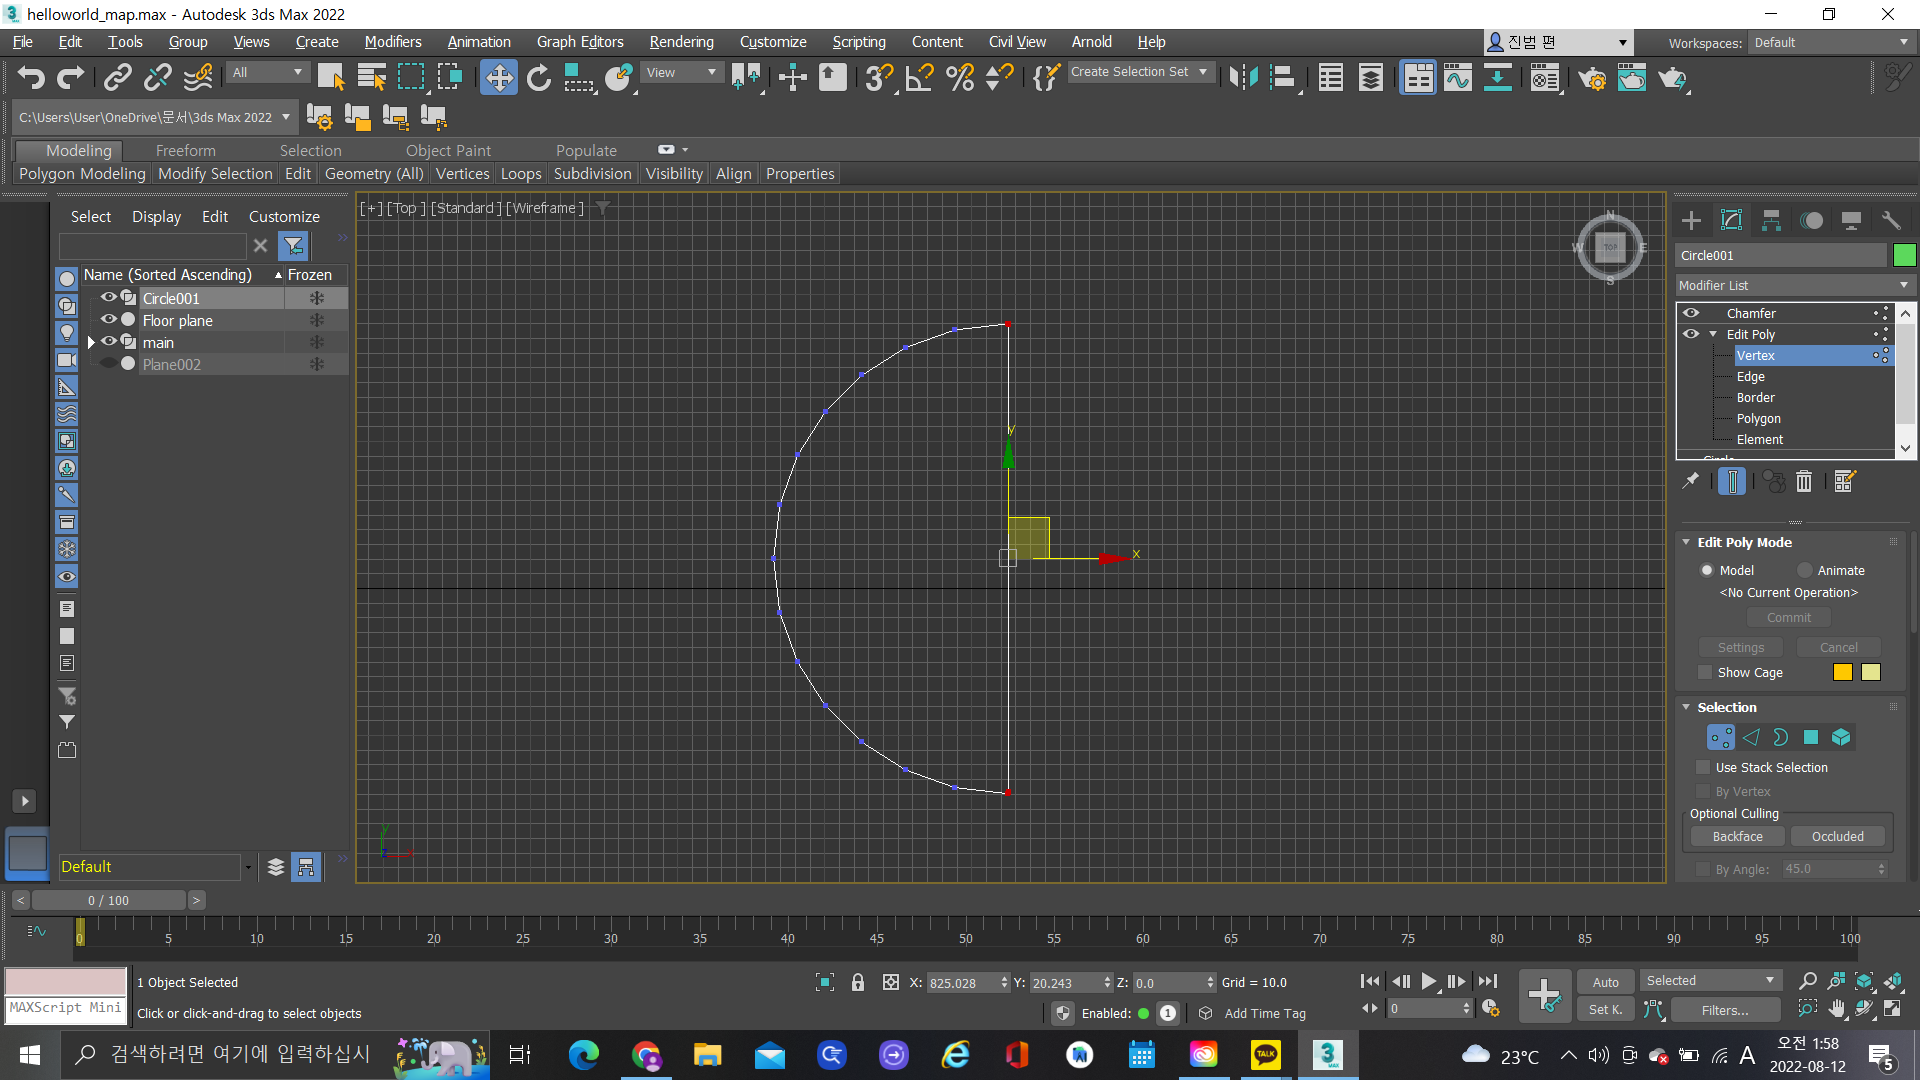
Task: Click Circle001 object color swatch
Action: click(x=1904, y=255)
